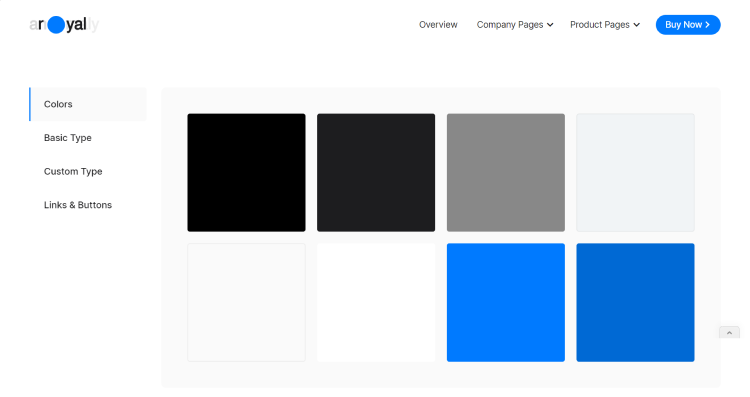
Task: Click the blue circle logo icon
Action: click(x=56, y=25)
